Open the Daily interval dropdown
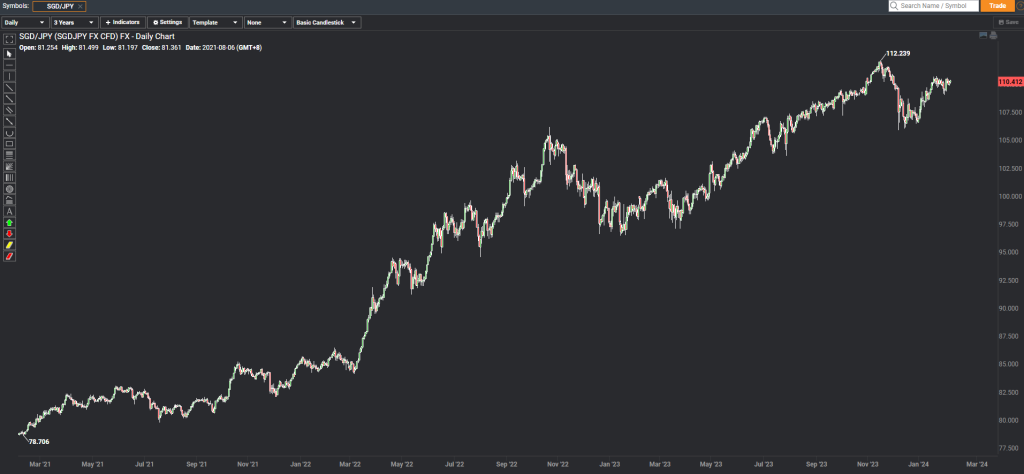This screenshot has height=474, width=1024. click(25, 22)
